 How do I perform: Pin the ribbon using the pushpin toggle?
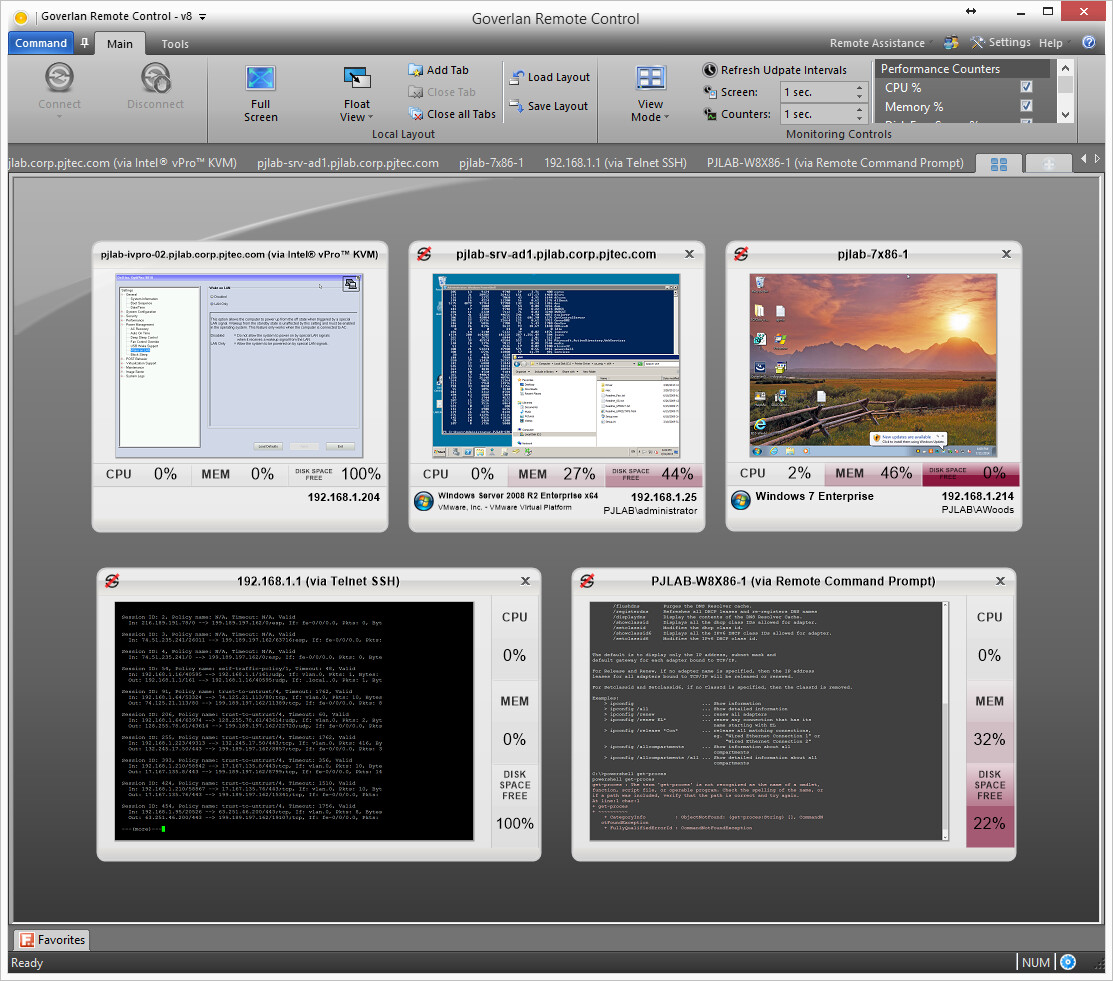point(84,43)
